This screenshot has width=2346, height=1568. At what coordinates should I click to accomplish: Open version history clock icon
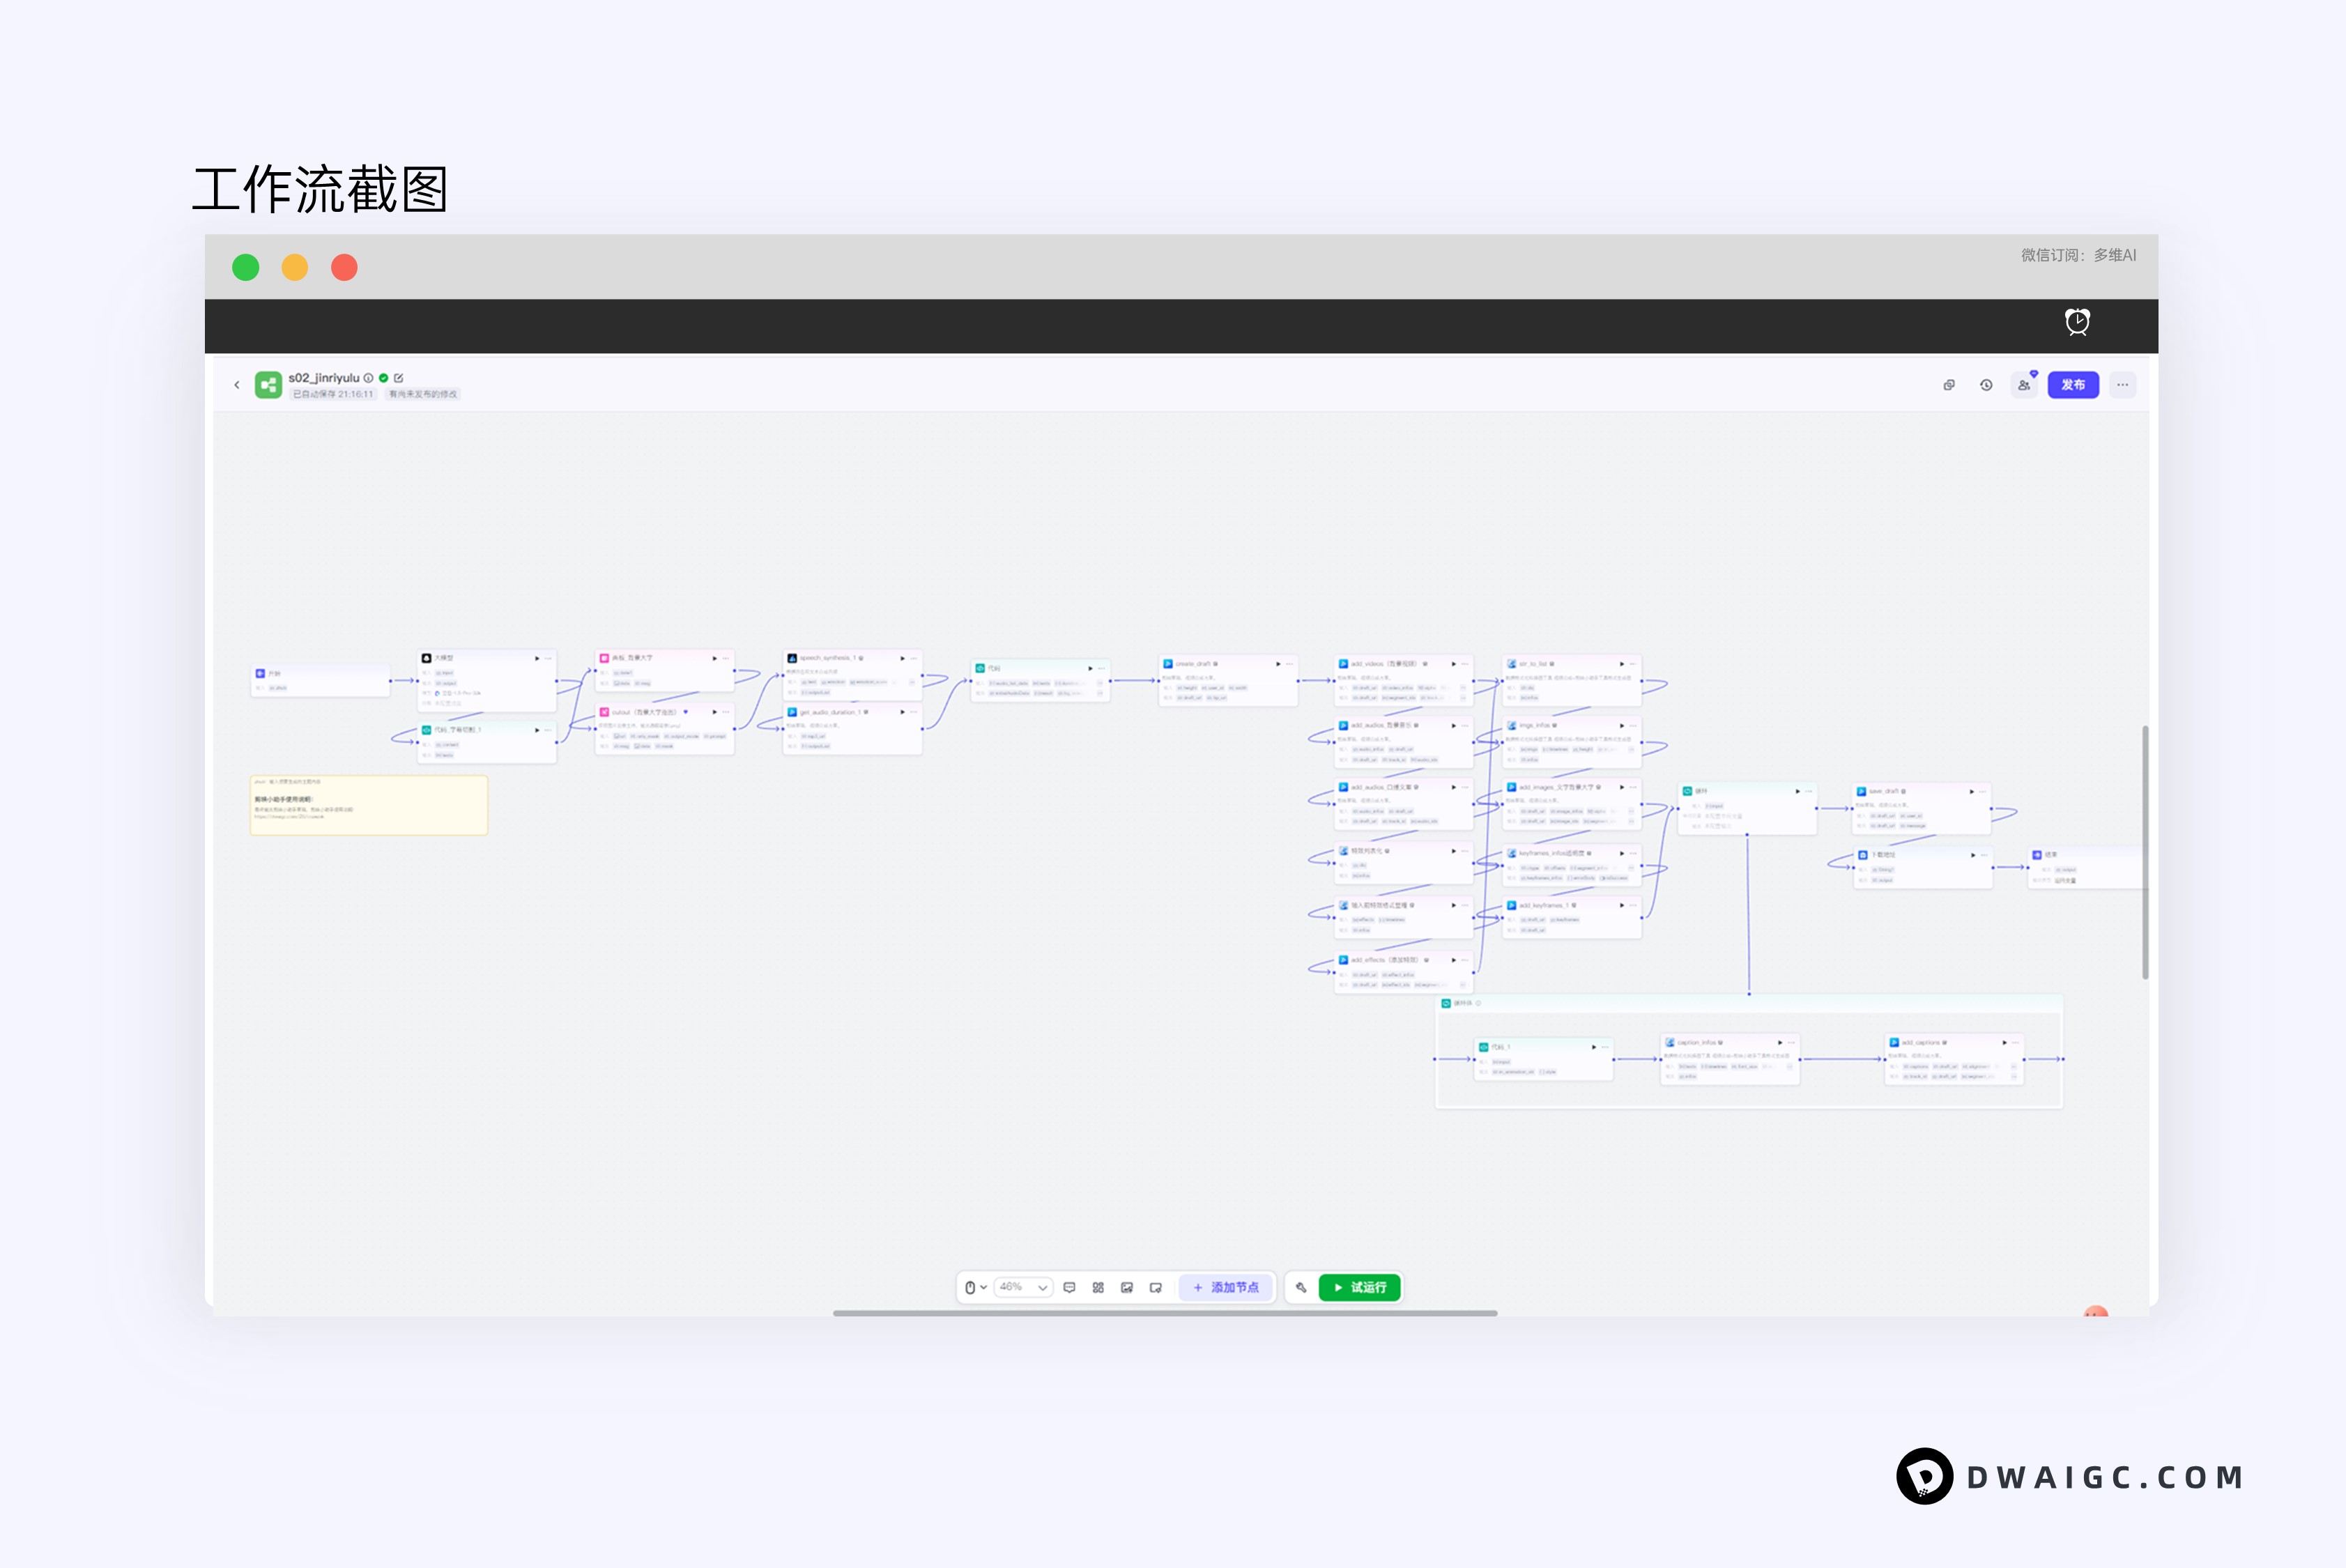1986,385
